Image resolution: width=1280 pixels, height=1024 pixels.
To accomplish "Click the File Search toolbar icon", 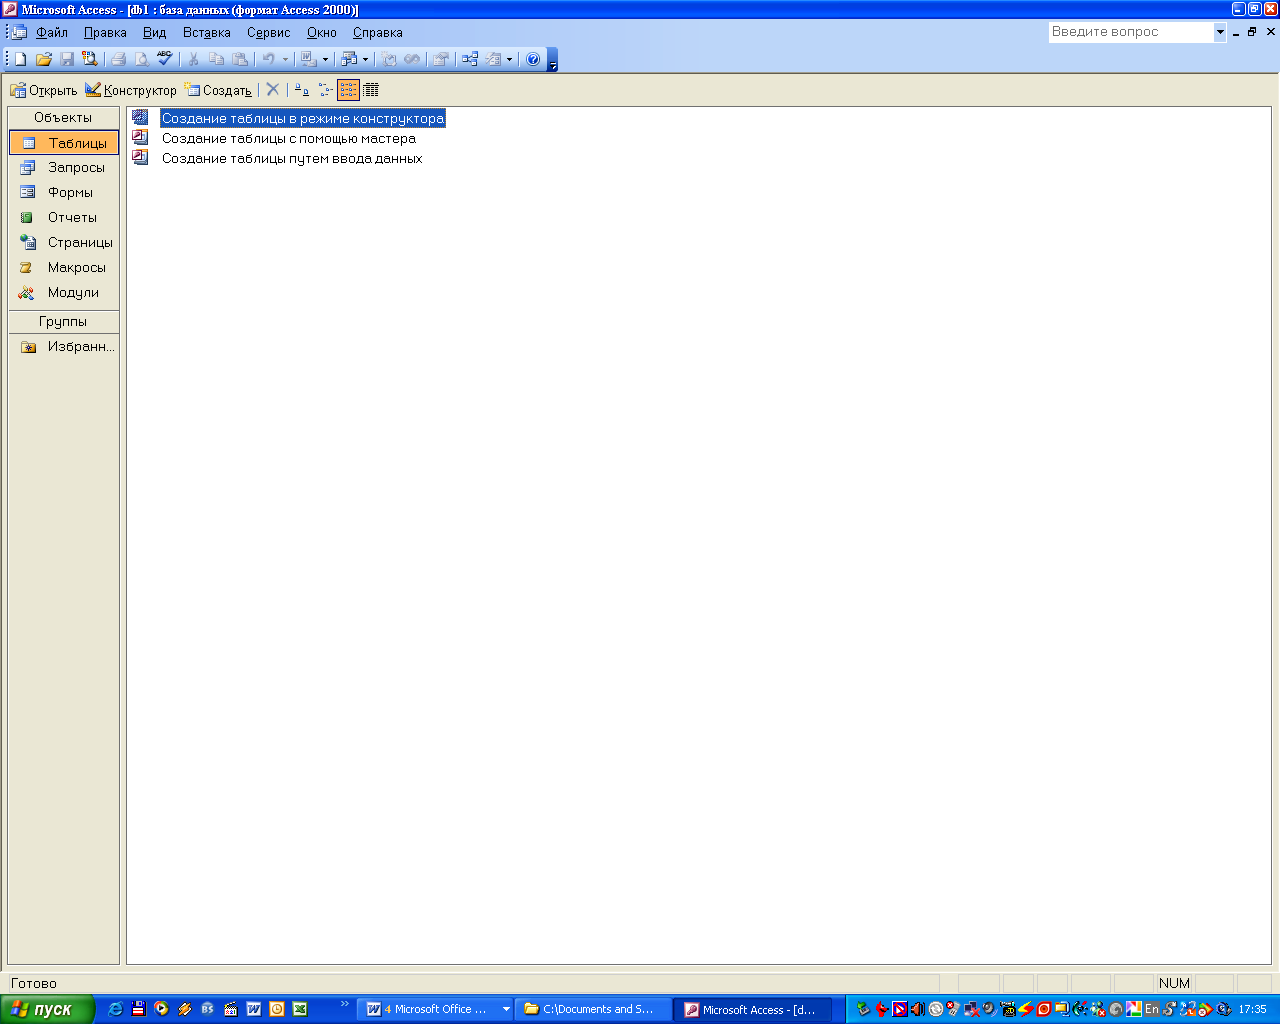I will tap(90, 59).
